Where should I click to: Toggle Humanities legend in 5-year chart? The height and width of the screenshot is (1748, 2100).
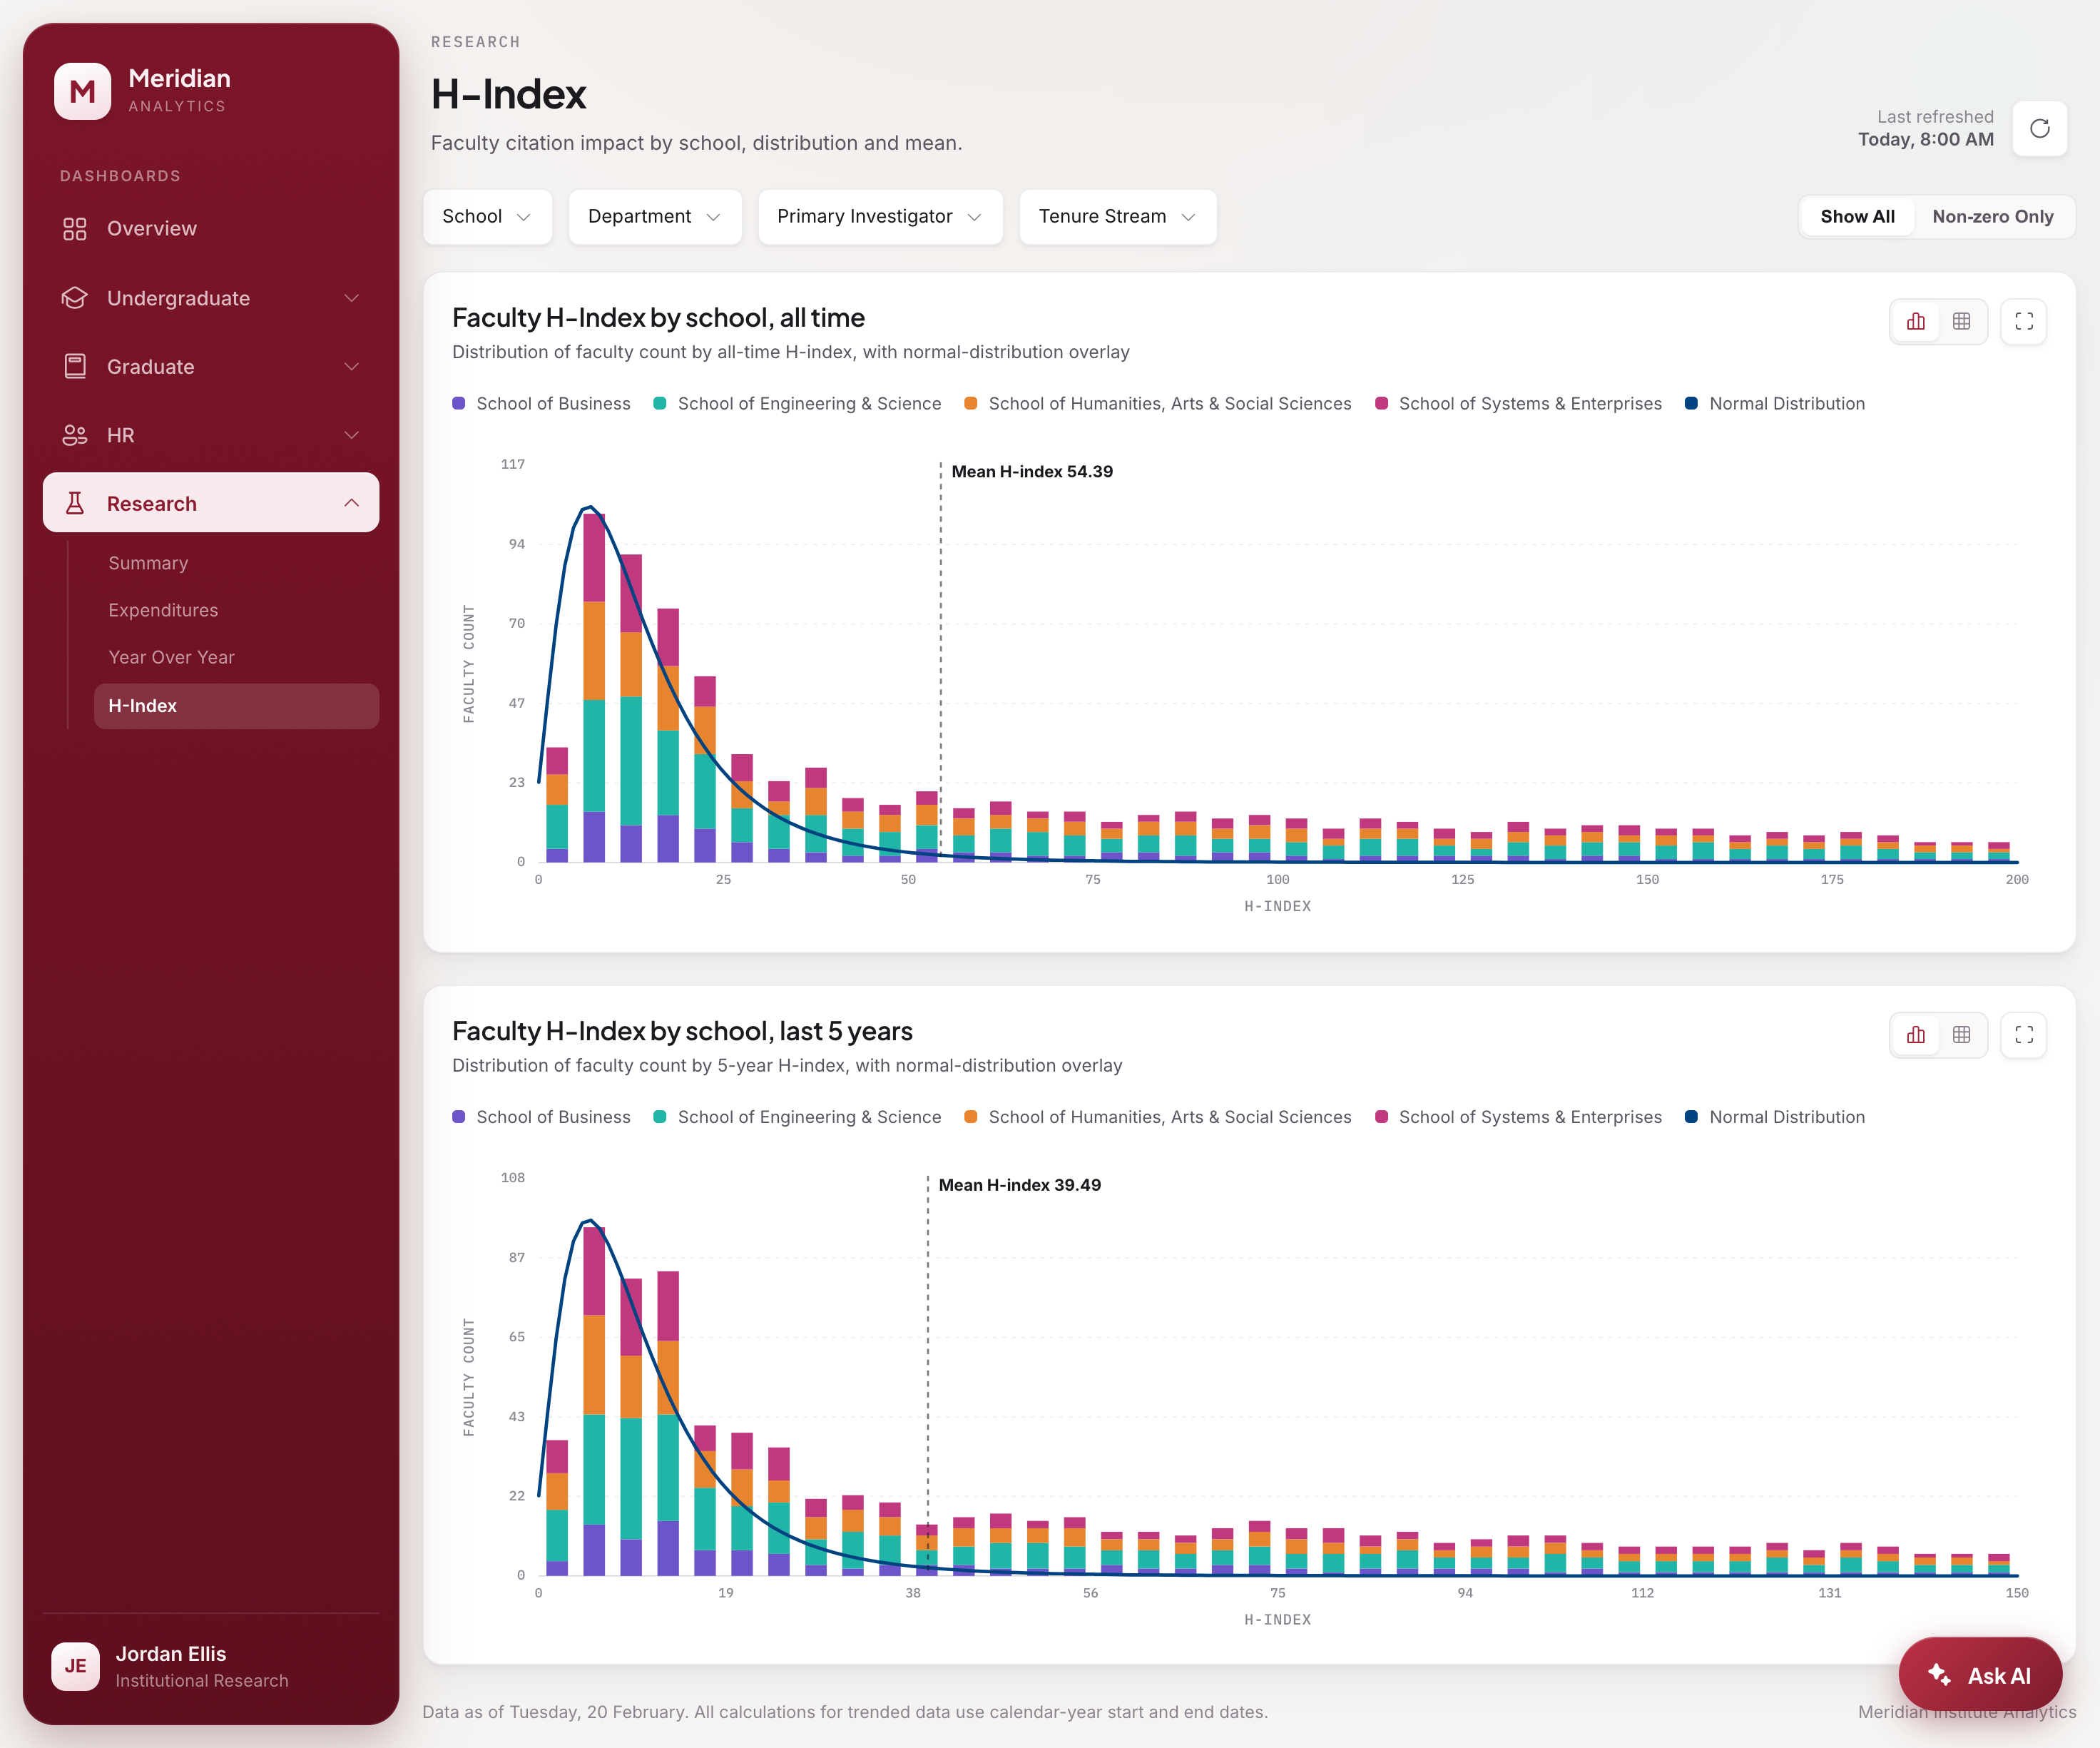tap(1157, 1117)
